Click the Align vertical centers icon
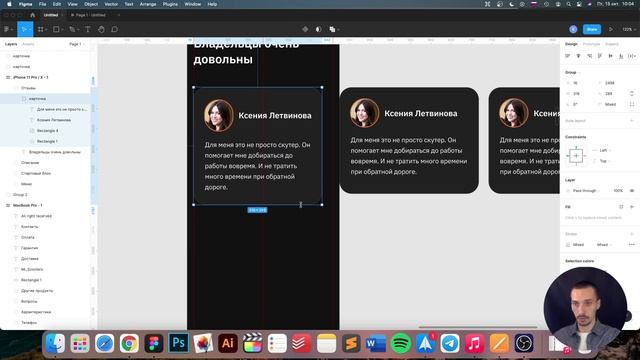The image size is (640, 360). 610,56
